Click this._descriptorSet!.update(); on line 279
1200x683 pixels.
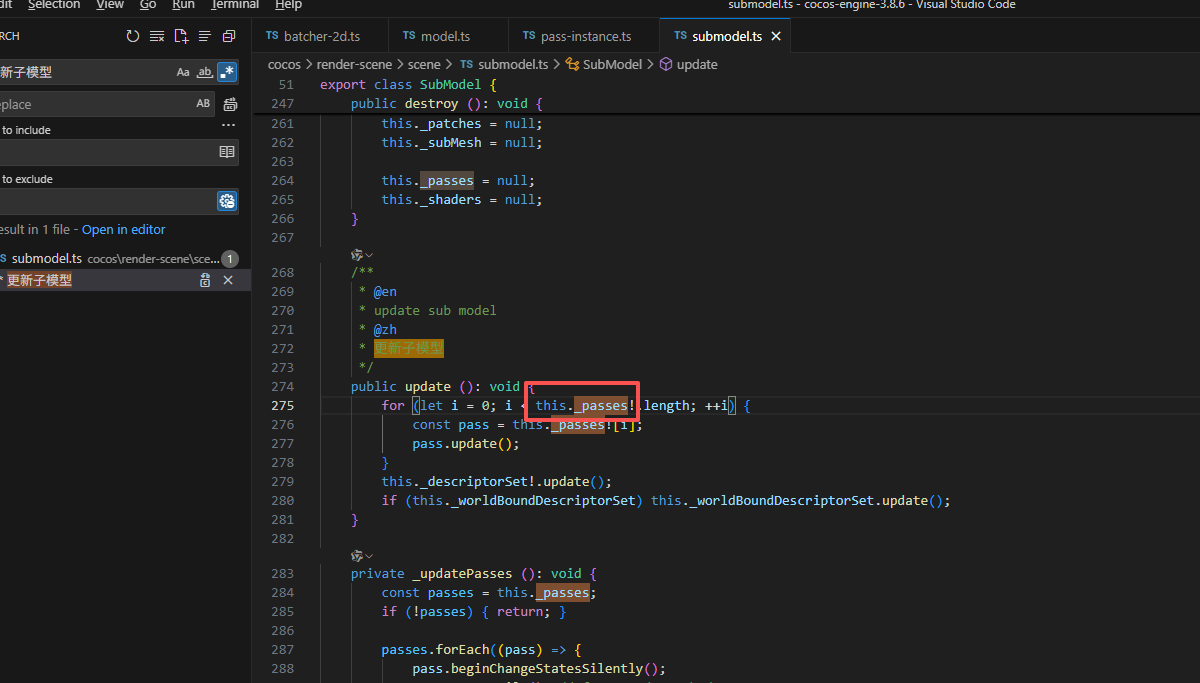pyautogui.click(x=496, y=482)
